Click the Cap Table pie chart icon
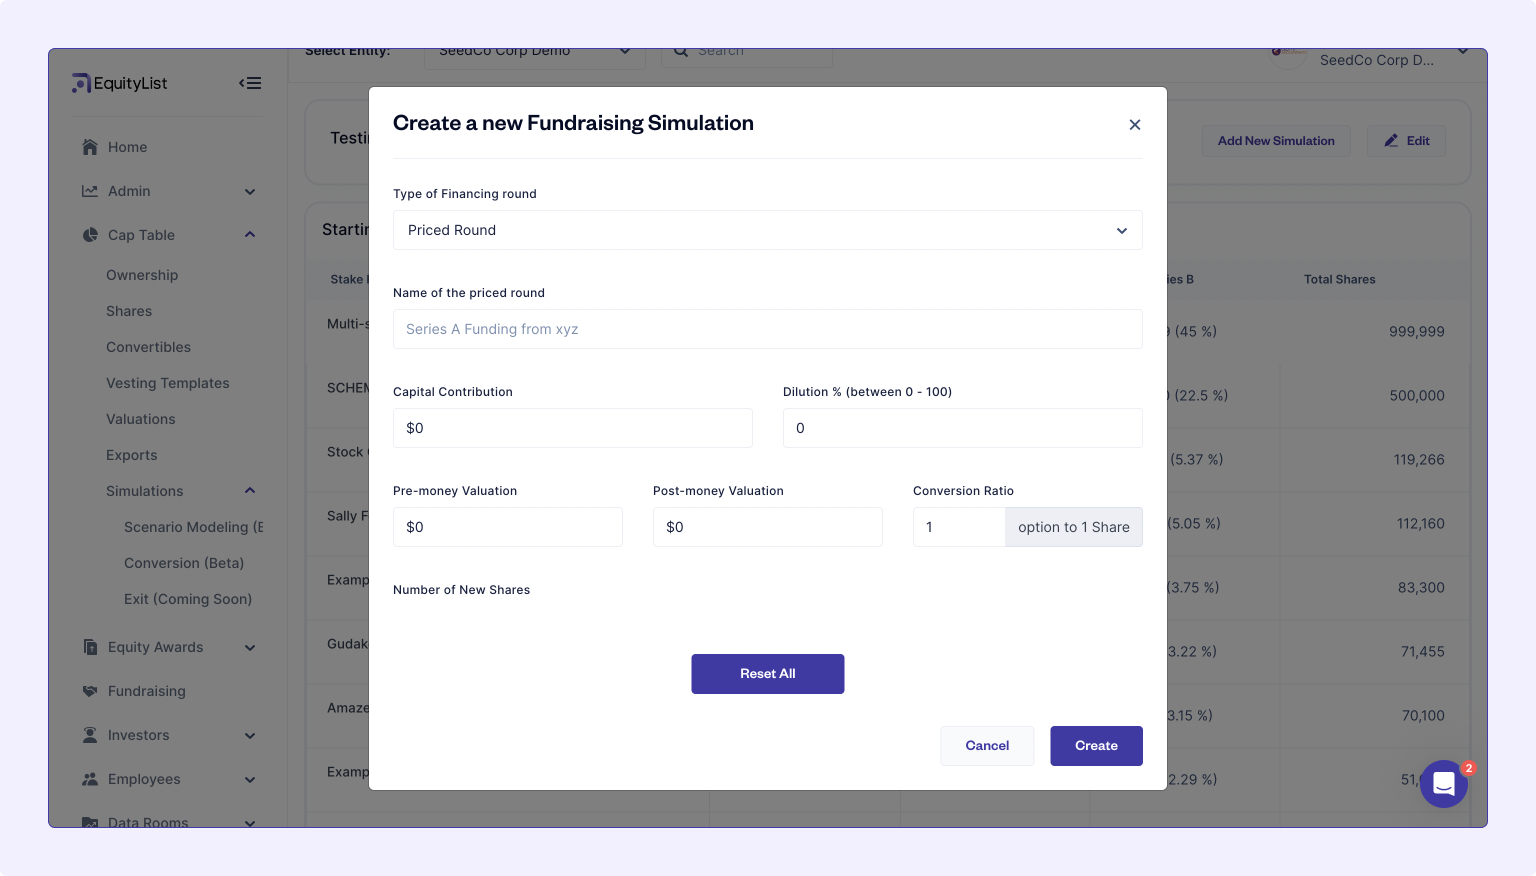Screen dimensions: 1536x876 pos(89,235)
